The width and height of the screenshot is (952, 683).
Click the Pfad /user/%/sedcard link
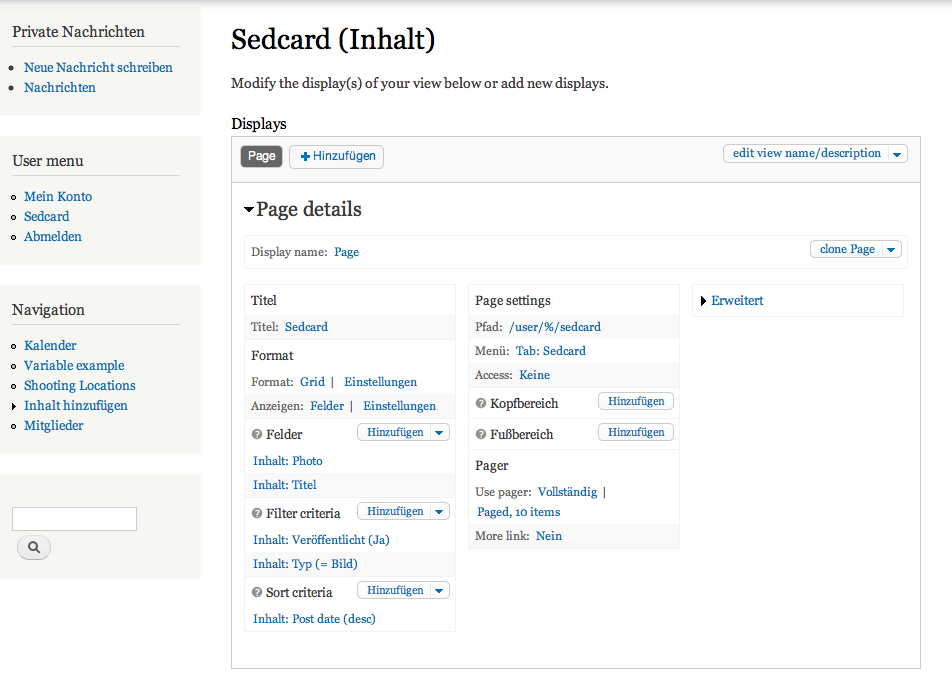[x=555, y=327]
